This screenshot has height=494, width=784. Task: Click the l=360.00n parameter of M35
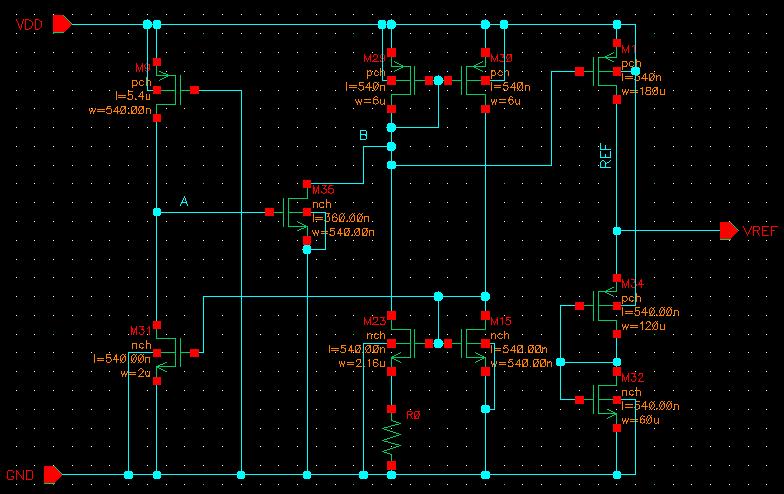(x=341, y=218)
